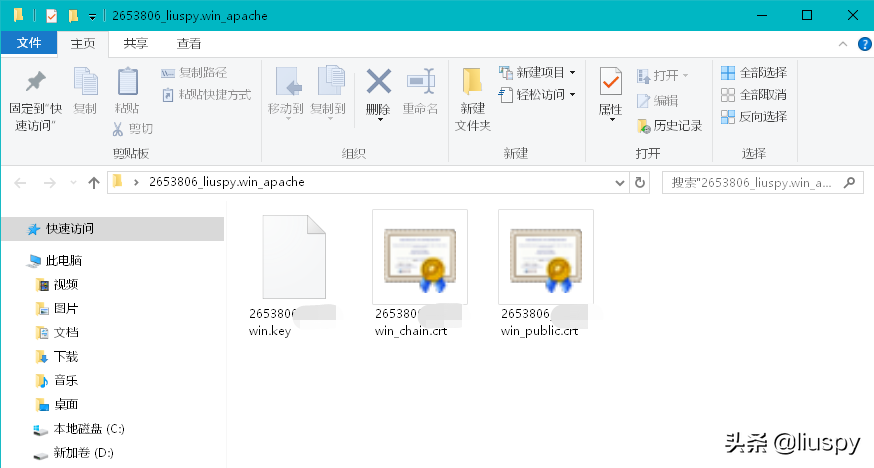This screenshot has height=468, width=874.
Task: Click the 固定到快速访问 pin icon
Action: tap(35, 82)
